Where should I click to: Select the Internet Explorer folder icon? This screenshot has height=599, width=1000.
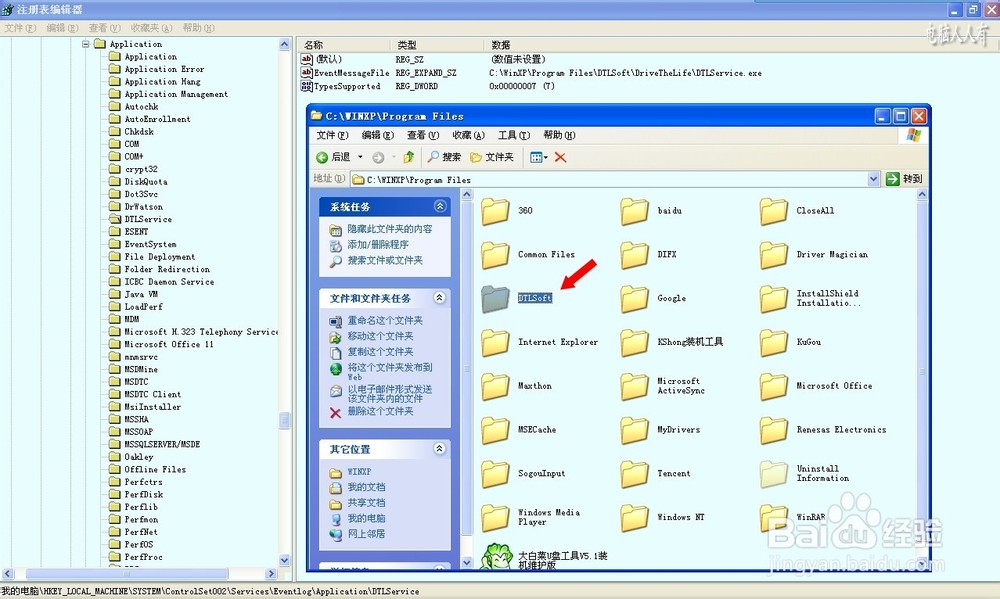tap(495, 343)
